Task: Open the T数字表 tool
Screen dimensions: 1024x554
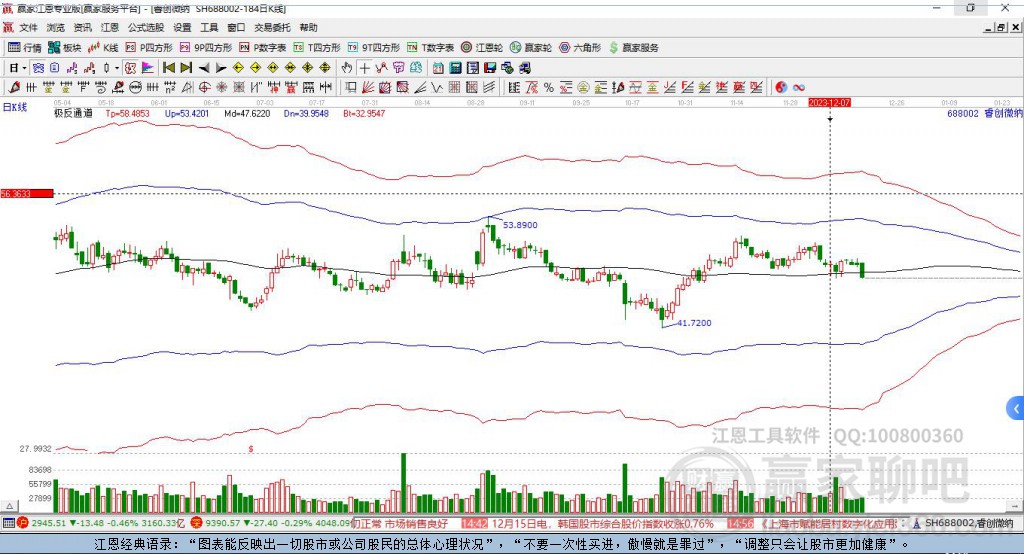Action: [x=430, y=48]
